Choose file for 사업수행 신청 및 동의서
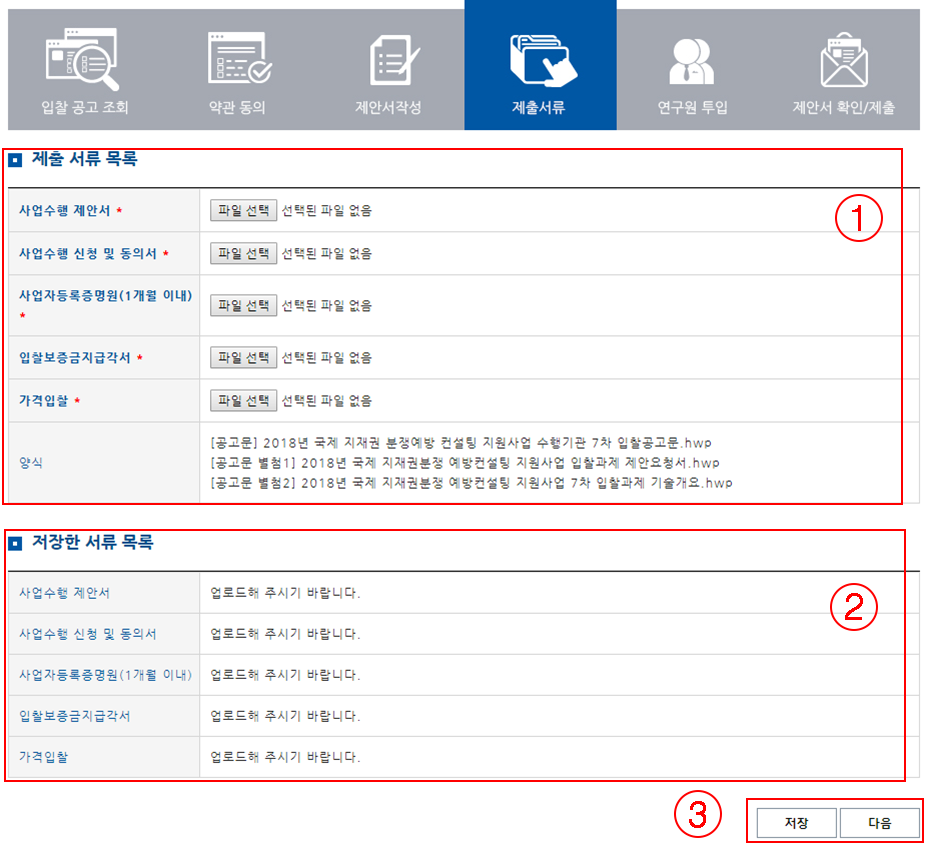Viewport: 926px width, 844px height. (243, 254)
